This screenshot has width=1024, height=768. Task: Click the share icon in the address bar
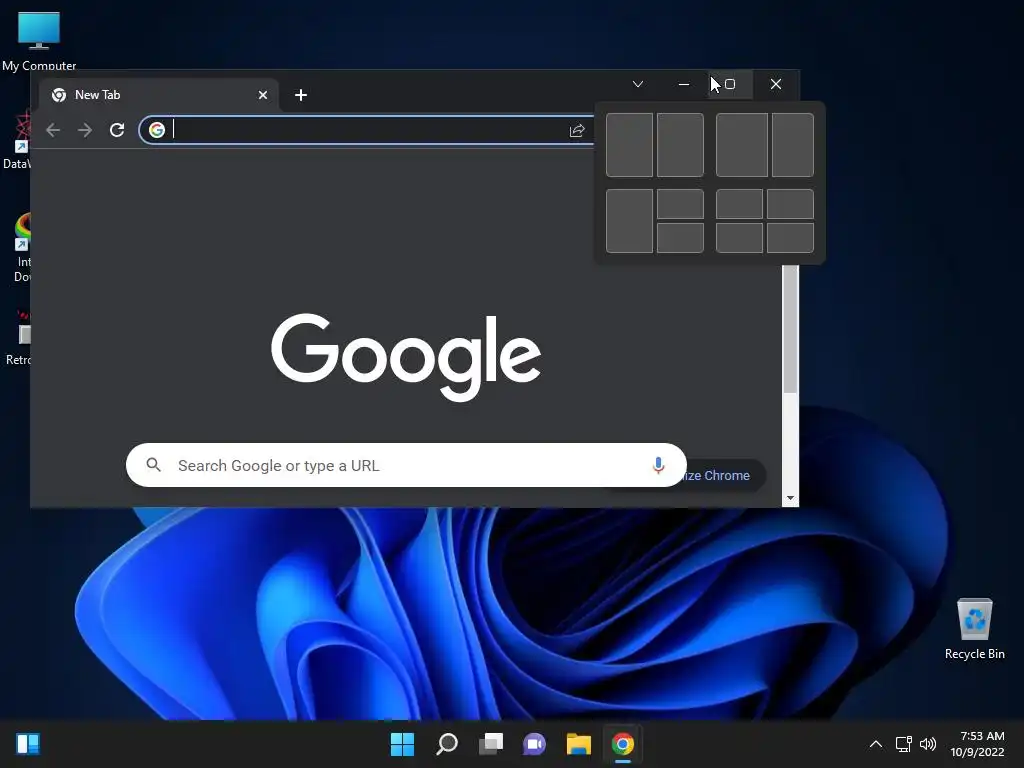coord(577,131)
